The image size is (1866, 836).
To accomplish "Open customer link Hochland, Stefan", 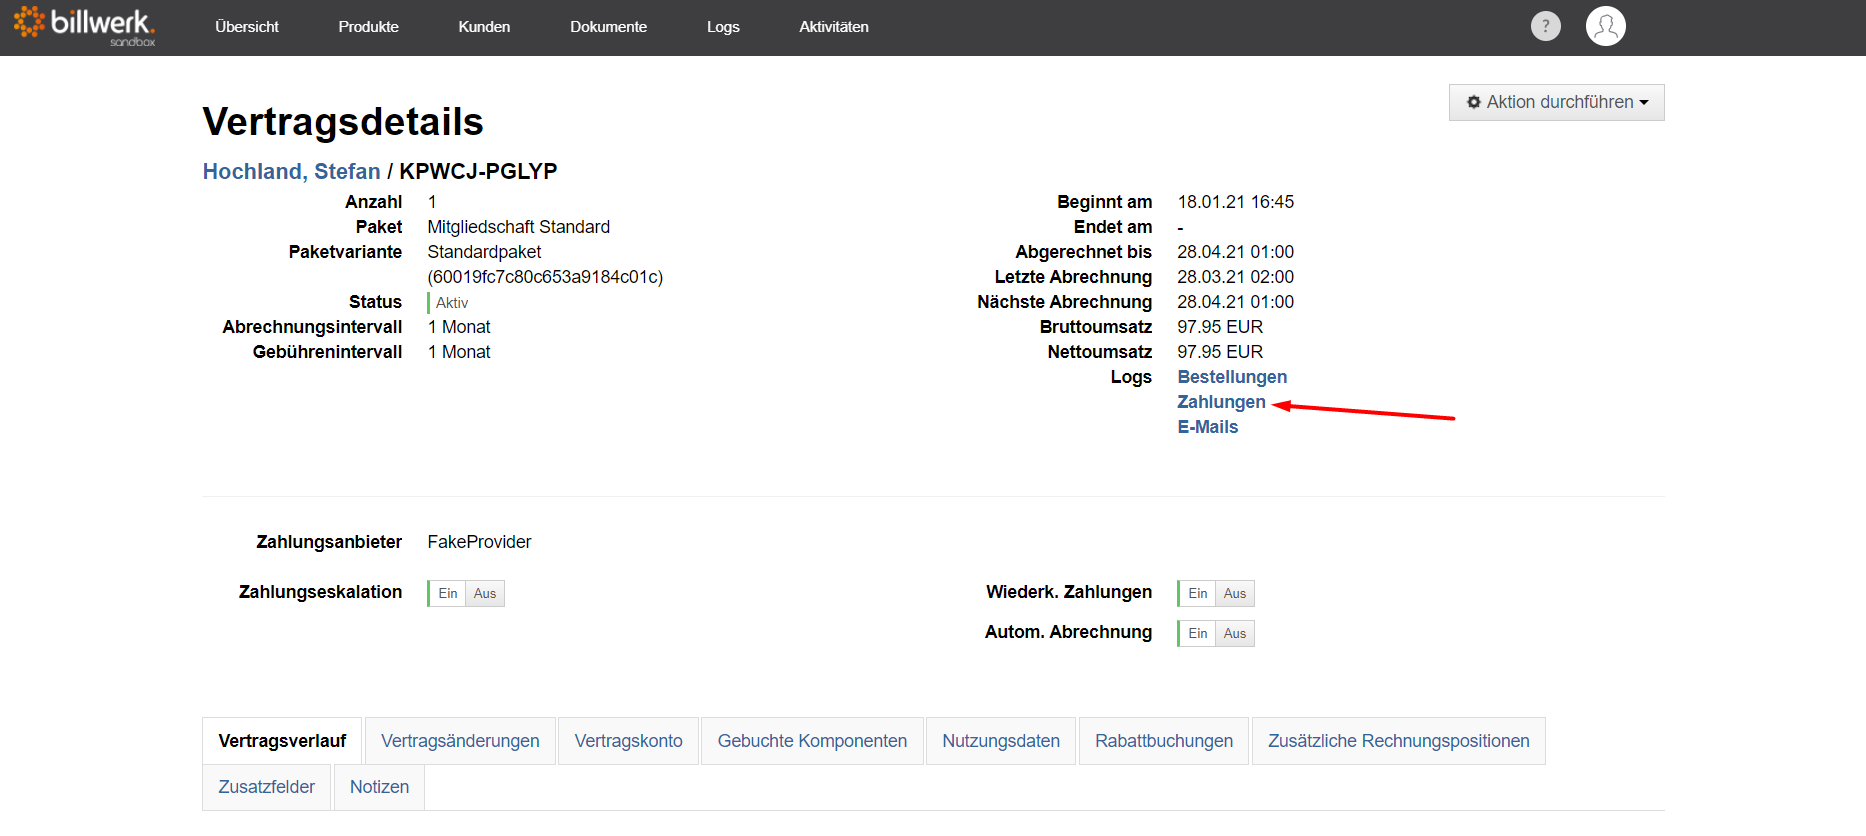I will 291,171.
